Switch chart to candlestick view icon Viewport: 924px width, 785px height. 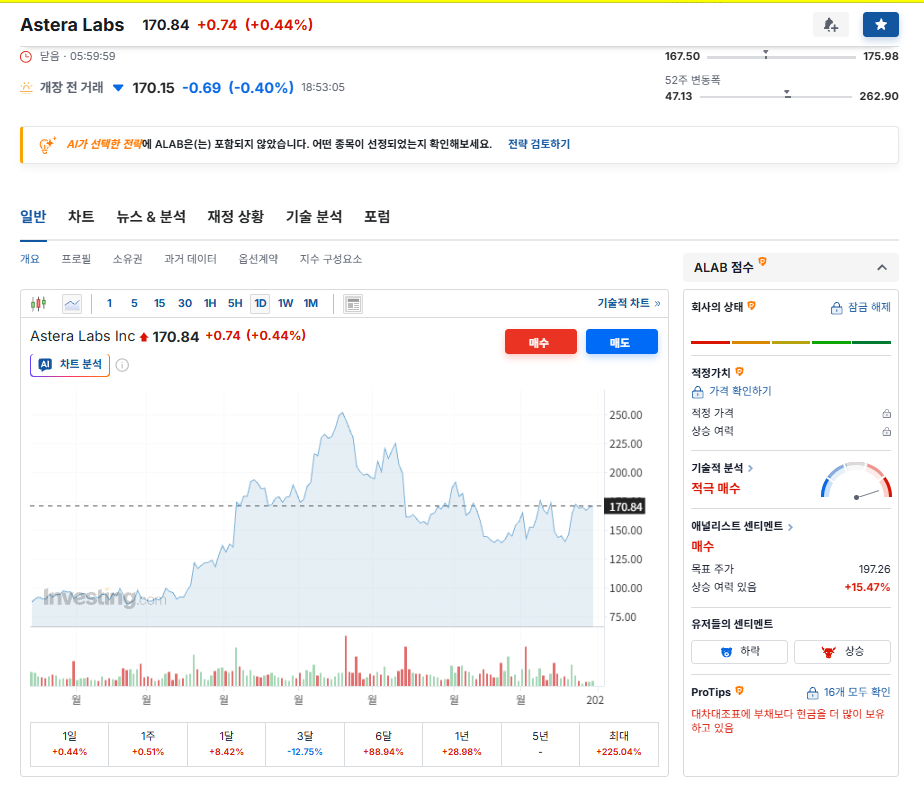coord(38,304)
